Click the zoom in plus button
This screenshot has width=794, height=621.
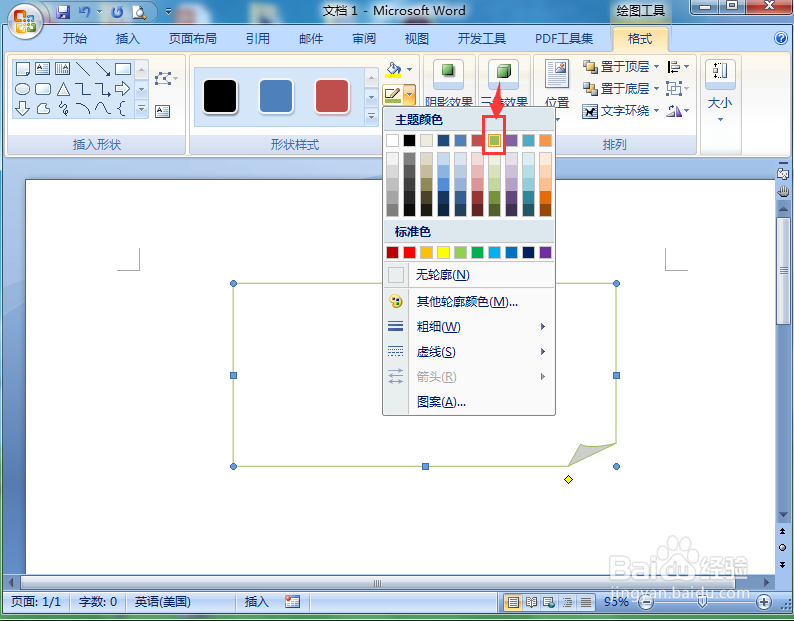[x=764, y=602]
